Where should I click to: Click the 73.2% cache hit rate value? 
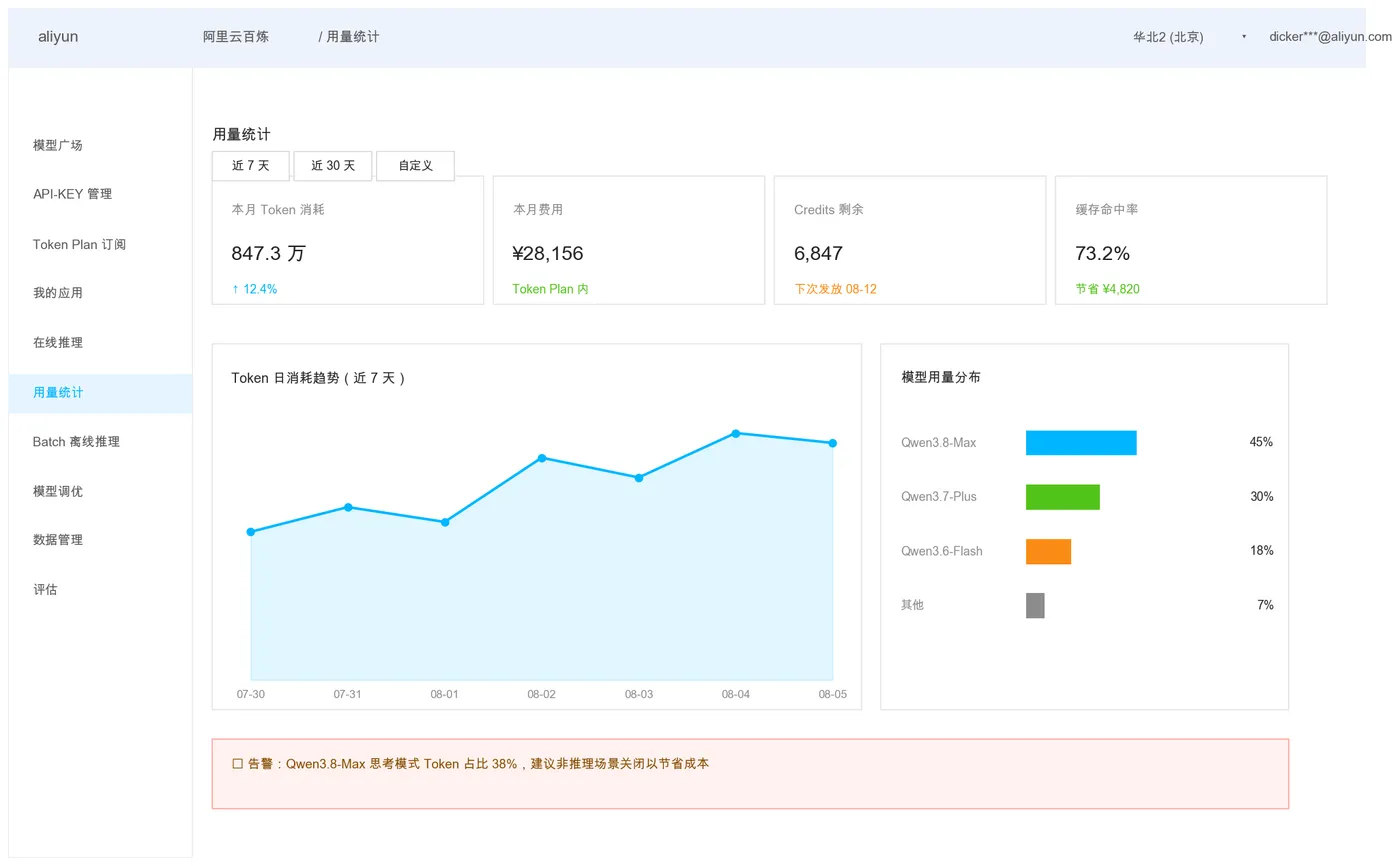[1102, 253]
